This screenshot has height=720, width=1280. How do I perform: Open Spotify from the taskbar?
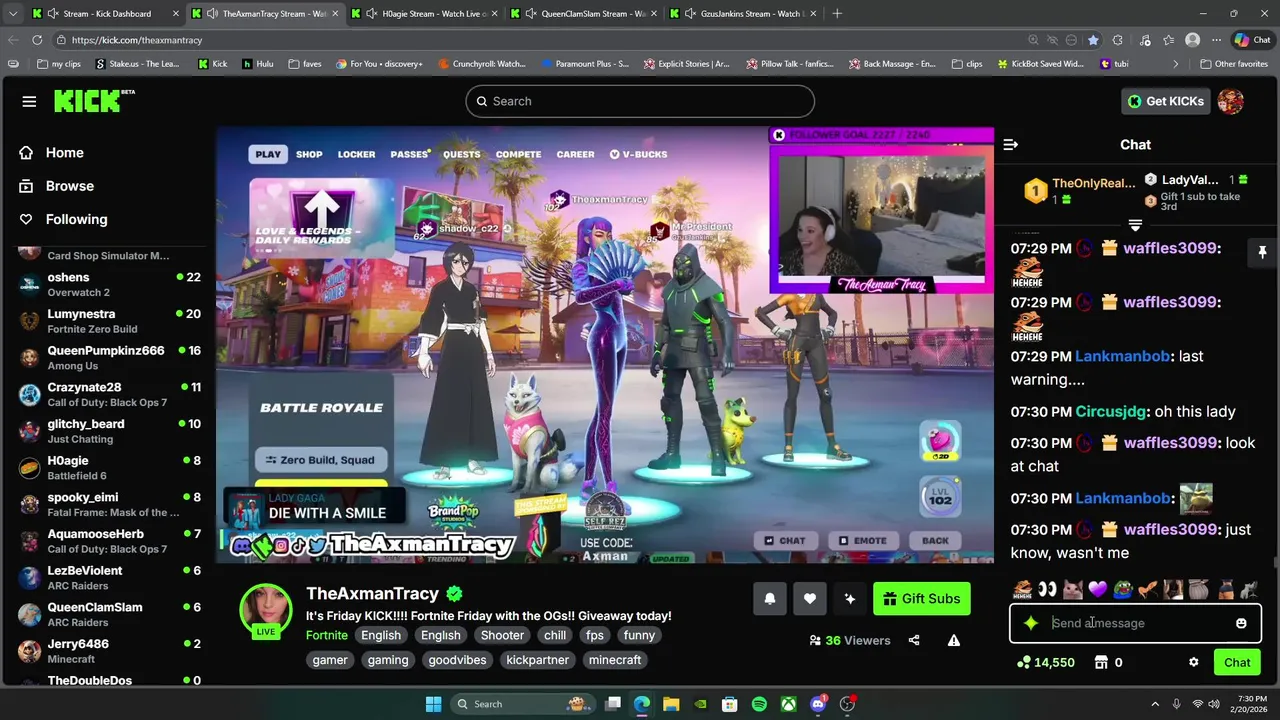point(758,704)
